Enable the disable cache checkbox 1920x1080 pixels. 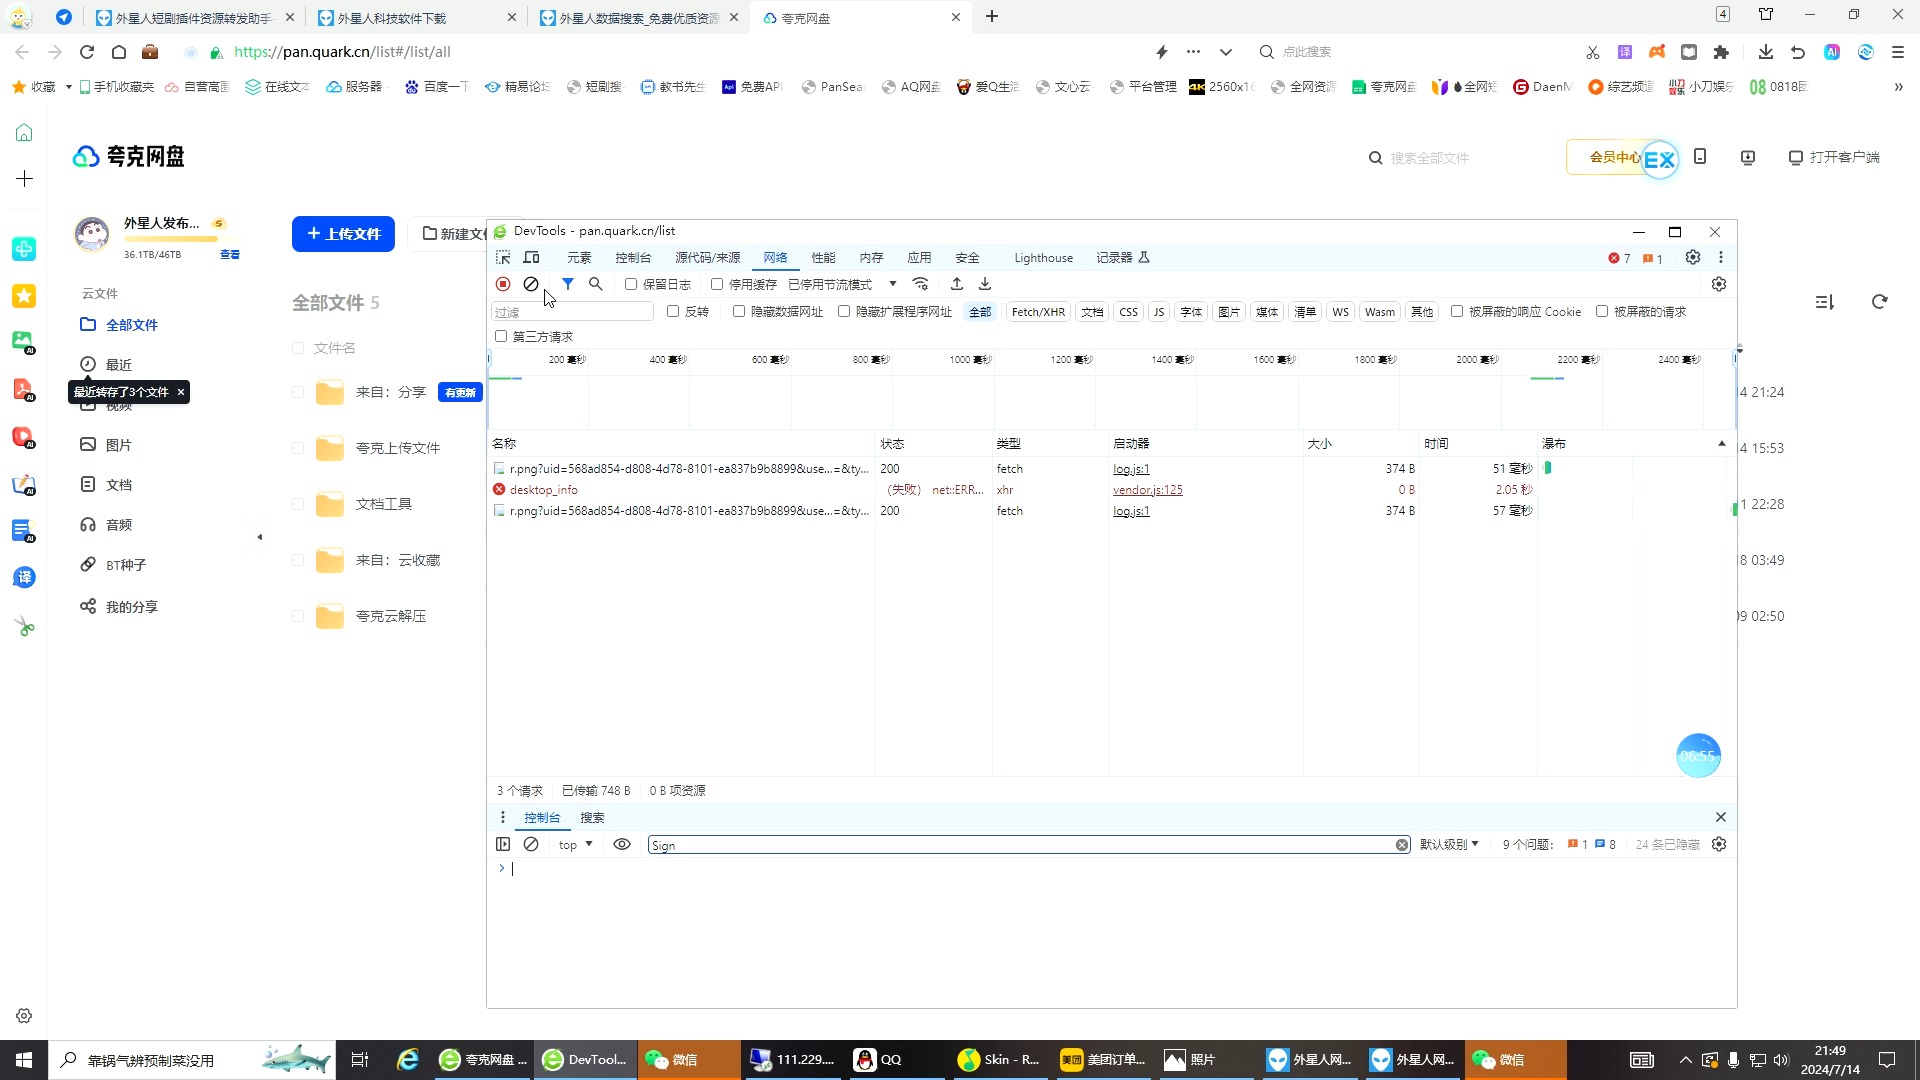pyautogui.click(x=717, y=285)
